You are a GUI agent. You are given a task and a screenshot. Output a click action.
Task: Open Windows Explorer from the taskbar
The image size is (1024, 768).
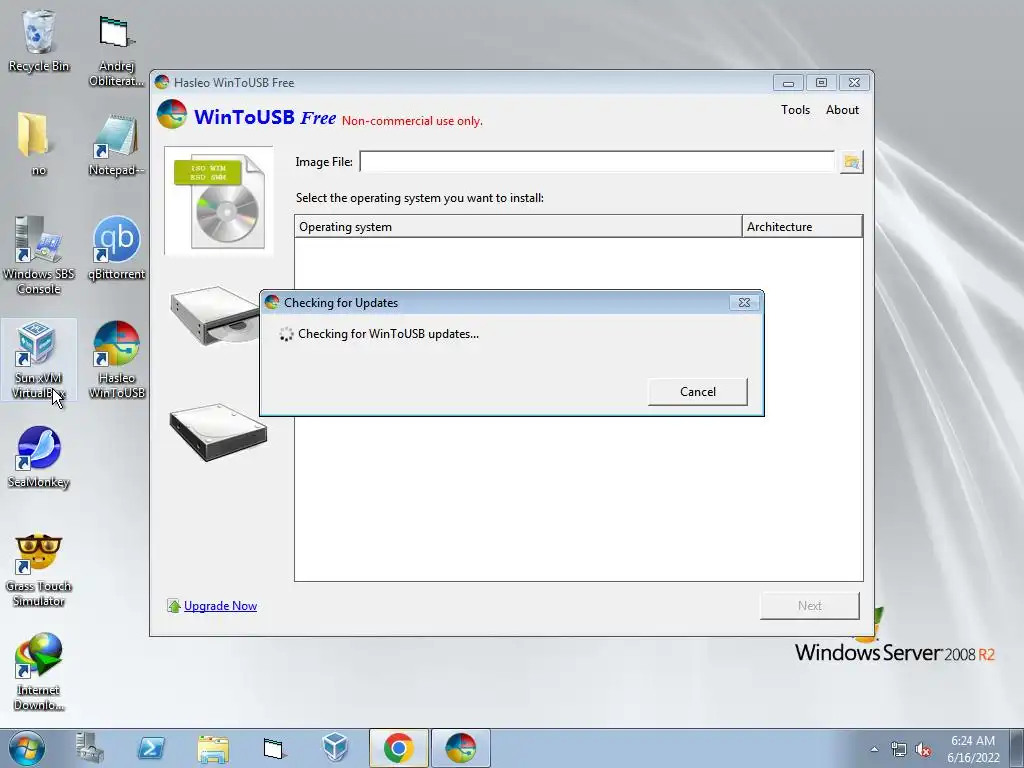click(x=212, y=748)
